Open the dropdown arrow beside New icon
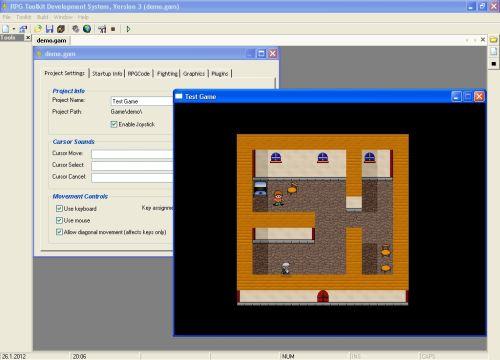 14,29
